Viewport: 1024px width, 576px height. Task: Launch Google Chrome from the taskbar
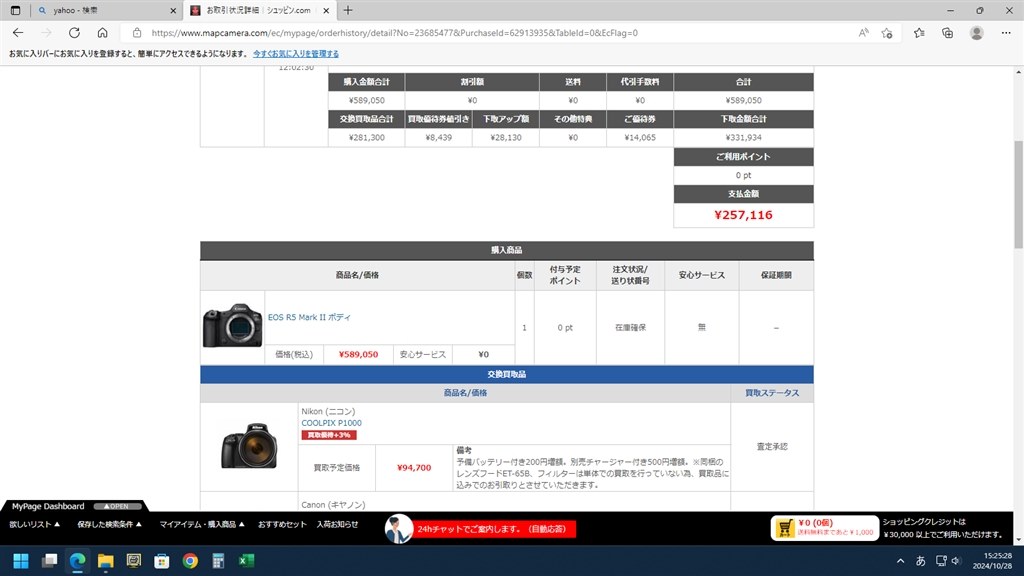(x=190, y=560)
